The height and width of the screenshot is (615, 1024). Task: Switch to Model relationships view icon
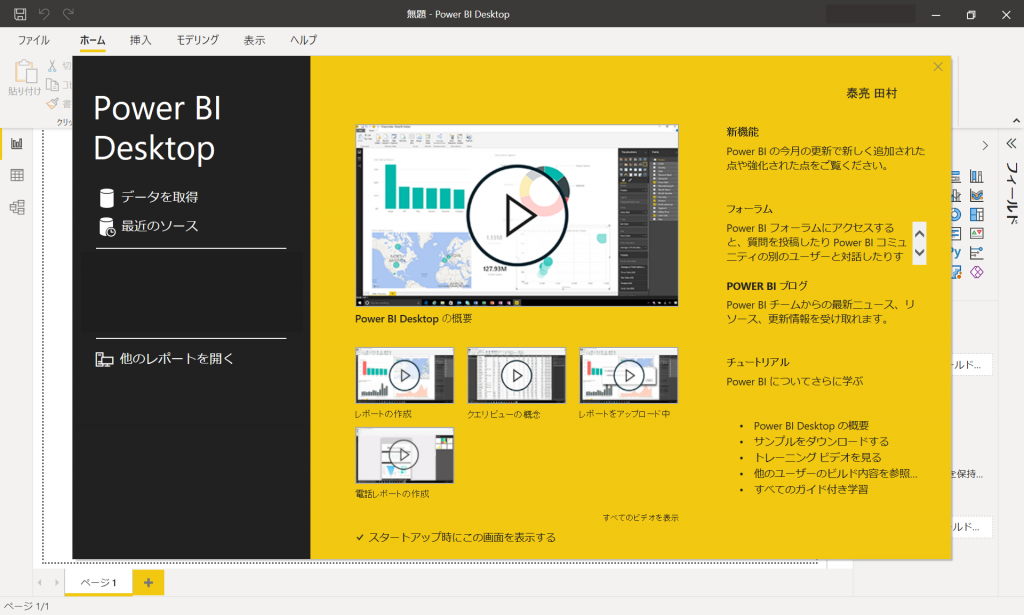[x=17, y=208]
